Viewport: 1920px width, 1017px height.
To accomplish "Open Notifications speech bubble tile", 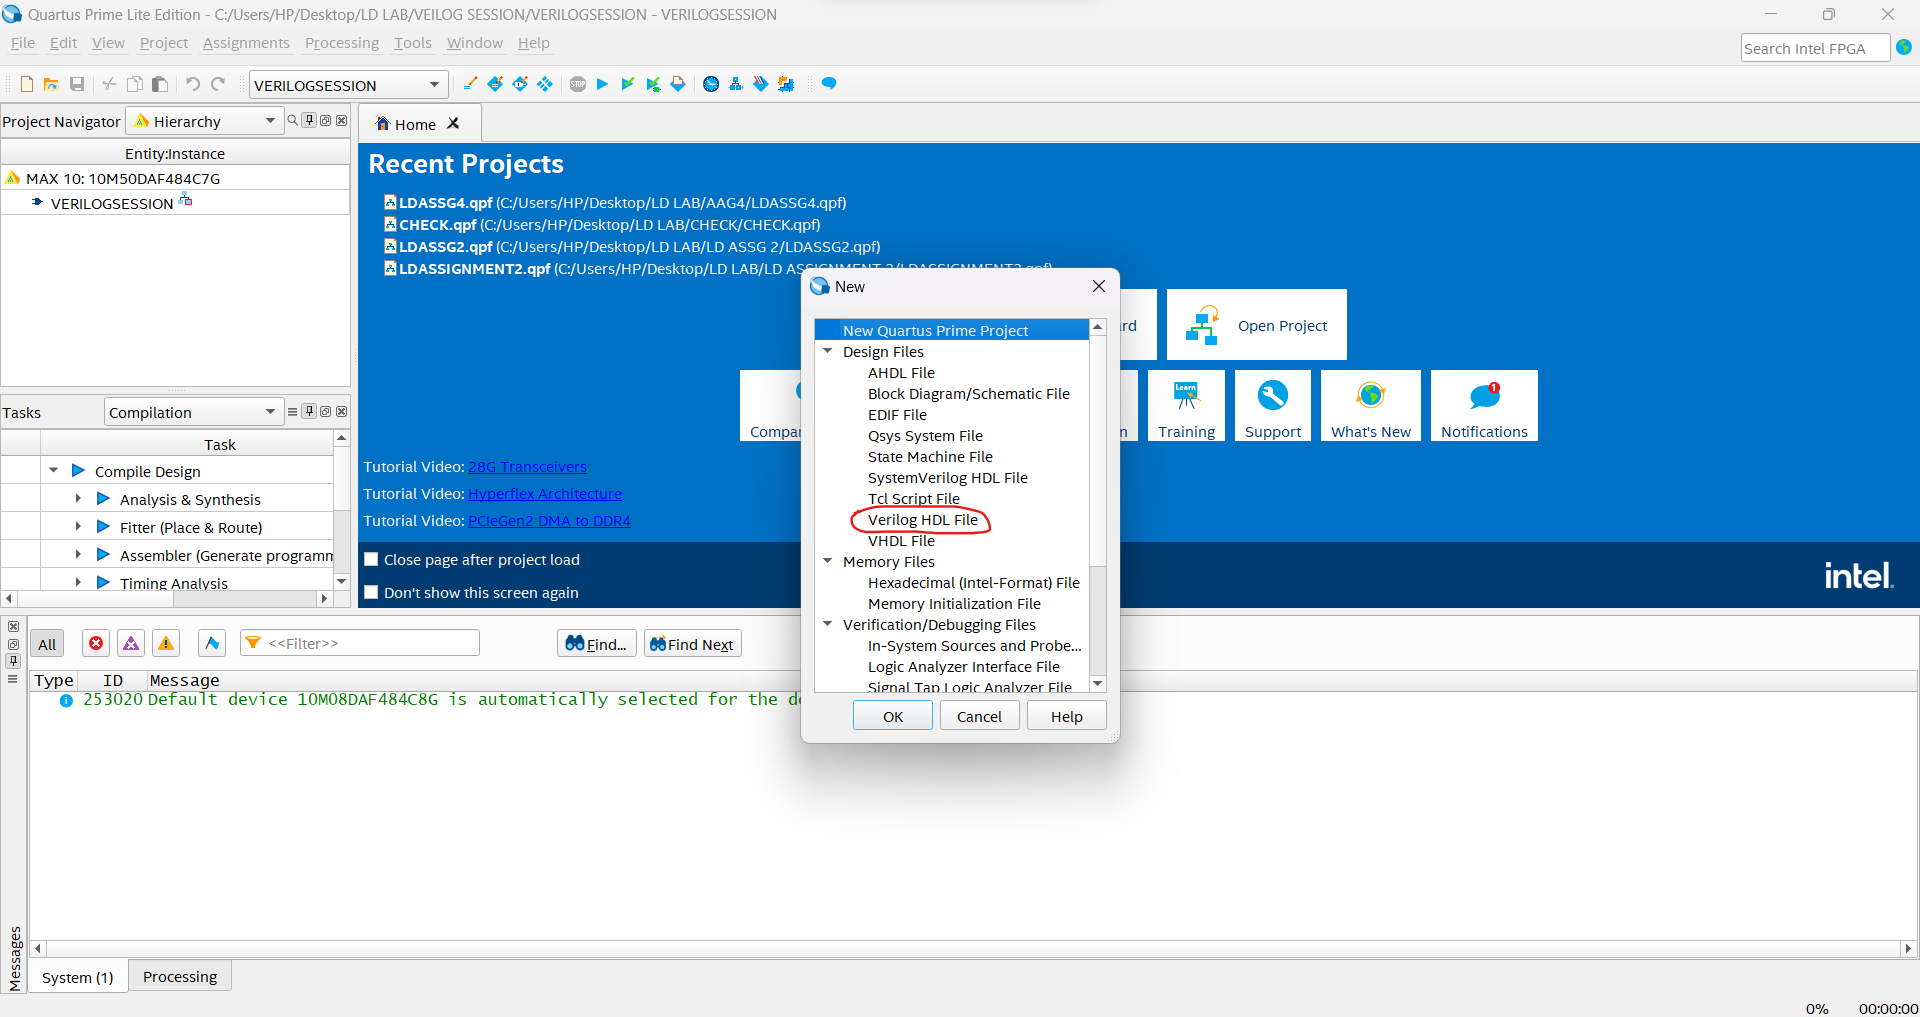I will click(1484, 405).
